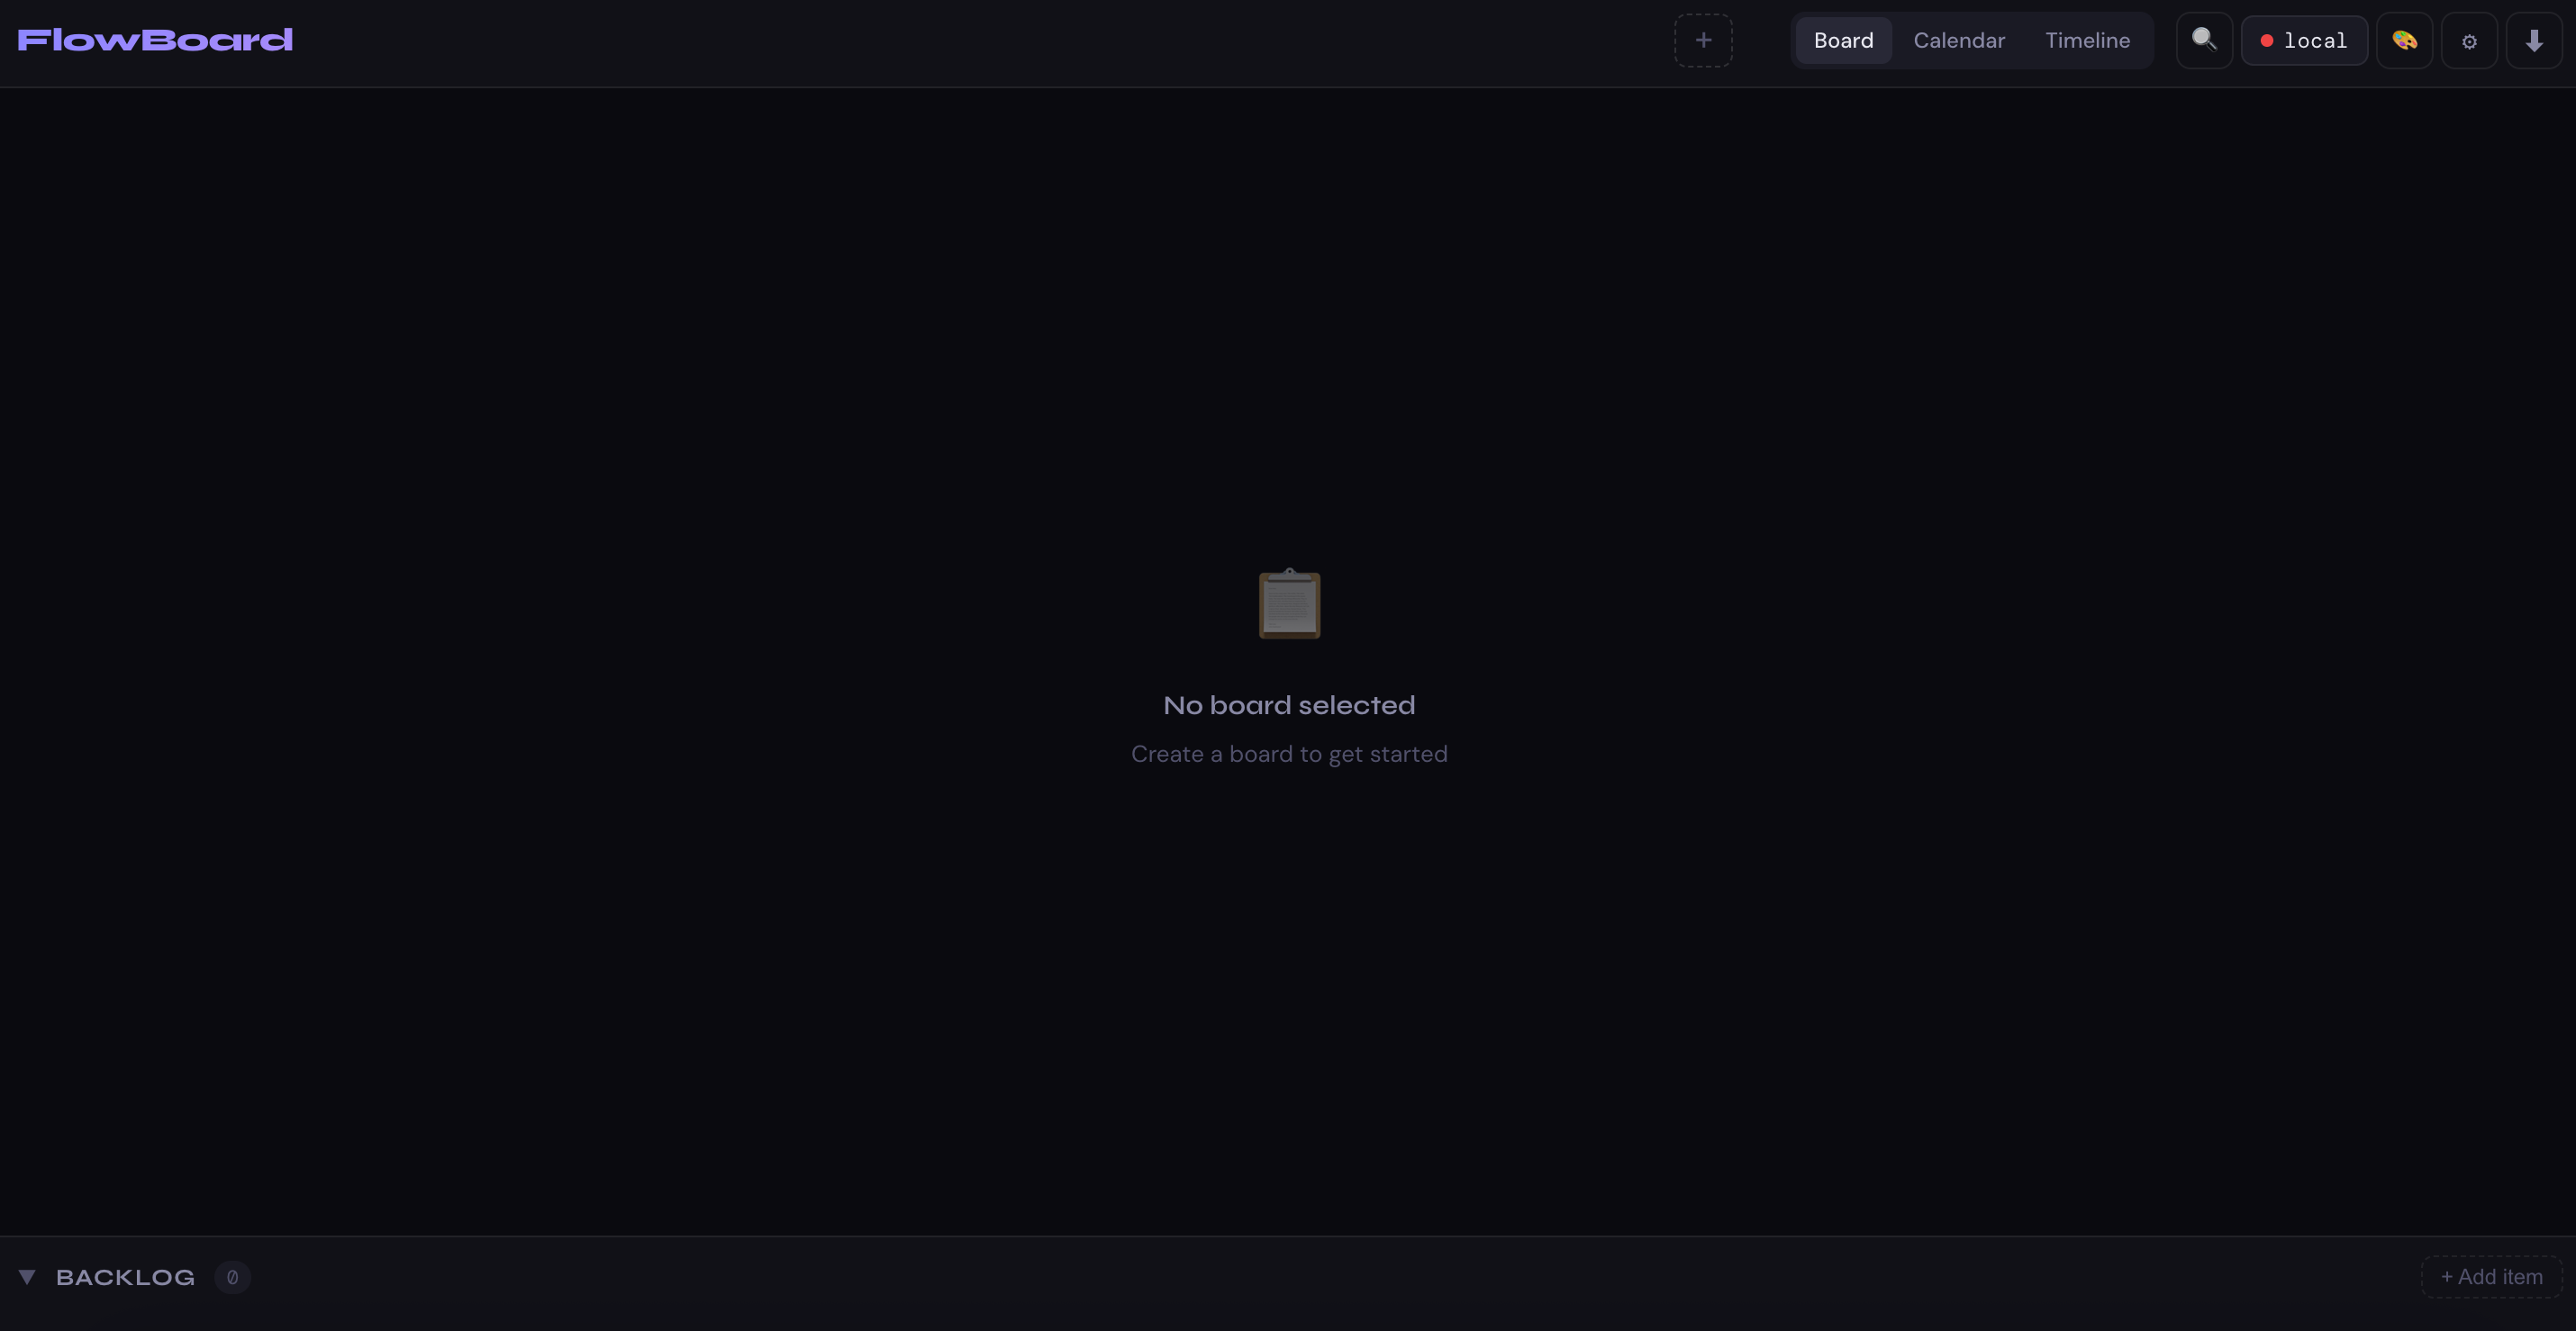Viewport: 2576px width, 1331px height.
Task: Click the clipboard empty-state icon
Action: (x=1289, y=604)
